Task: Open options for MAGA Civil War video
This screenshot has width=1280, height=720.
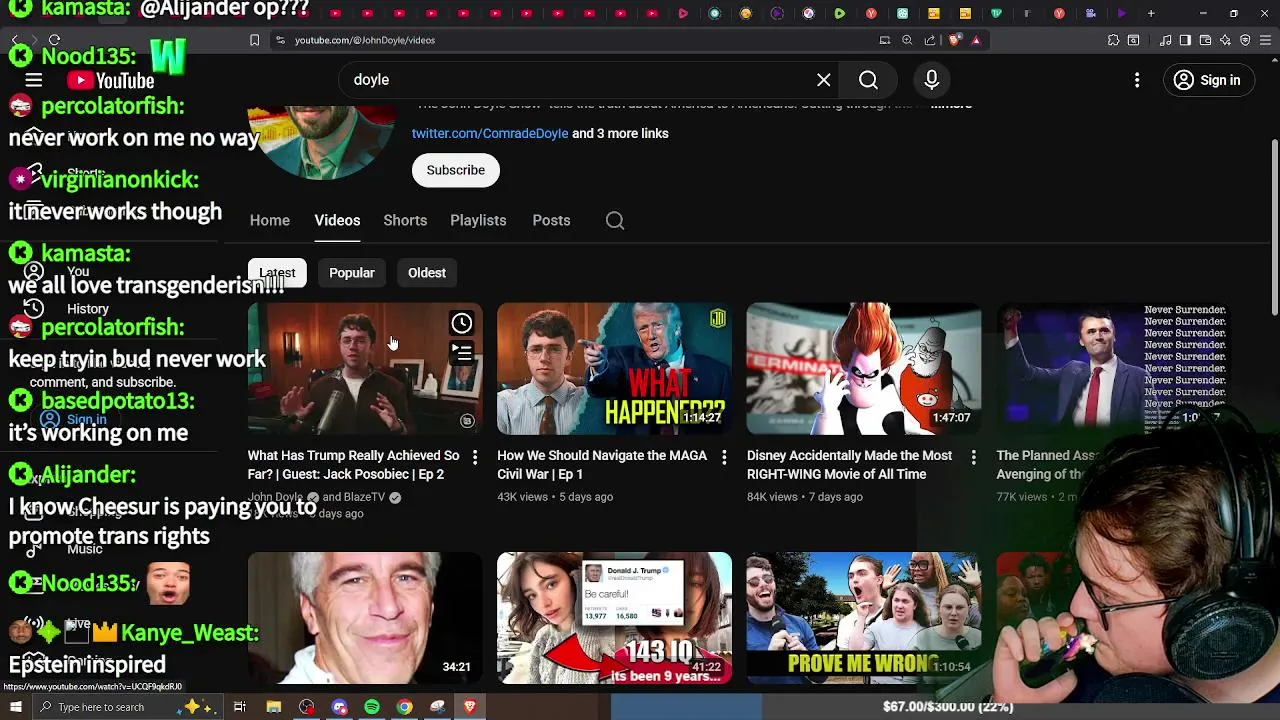Action: [724, 457]
